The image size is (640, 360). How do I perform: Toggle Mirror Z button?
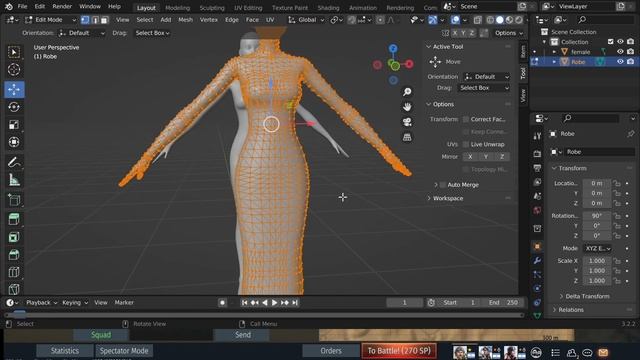(502, 157)
